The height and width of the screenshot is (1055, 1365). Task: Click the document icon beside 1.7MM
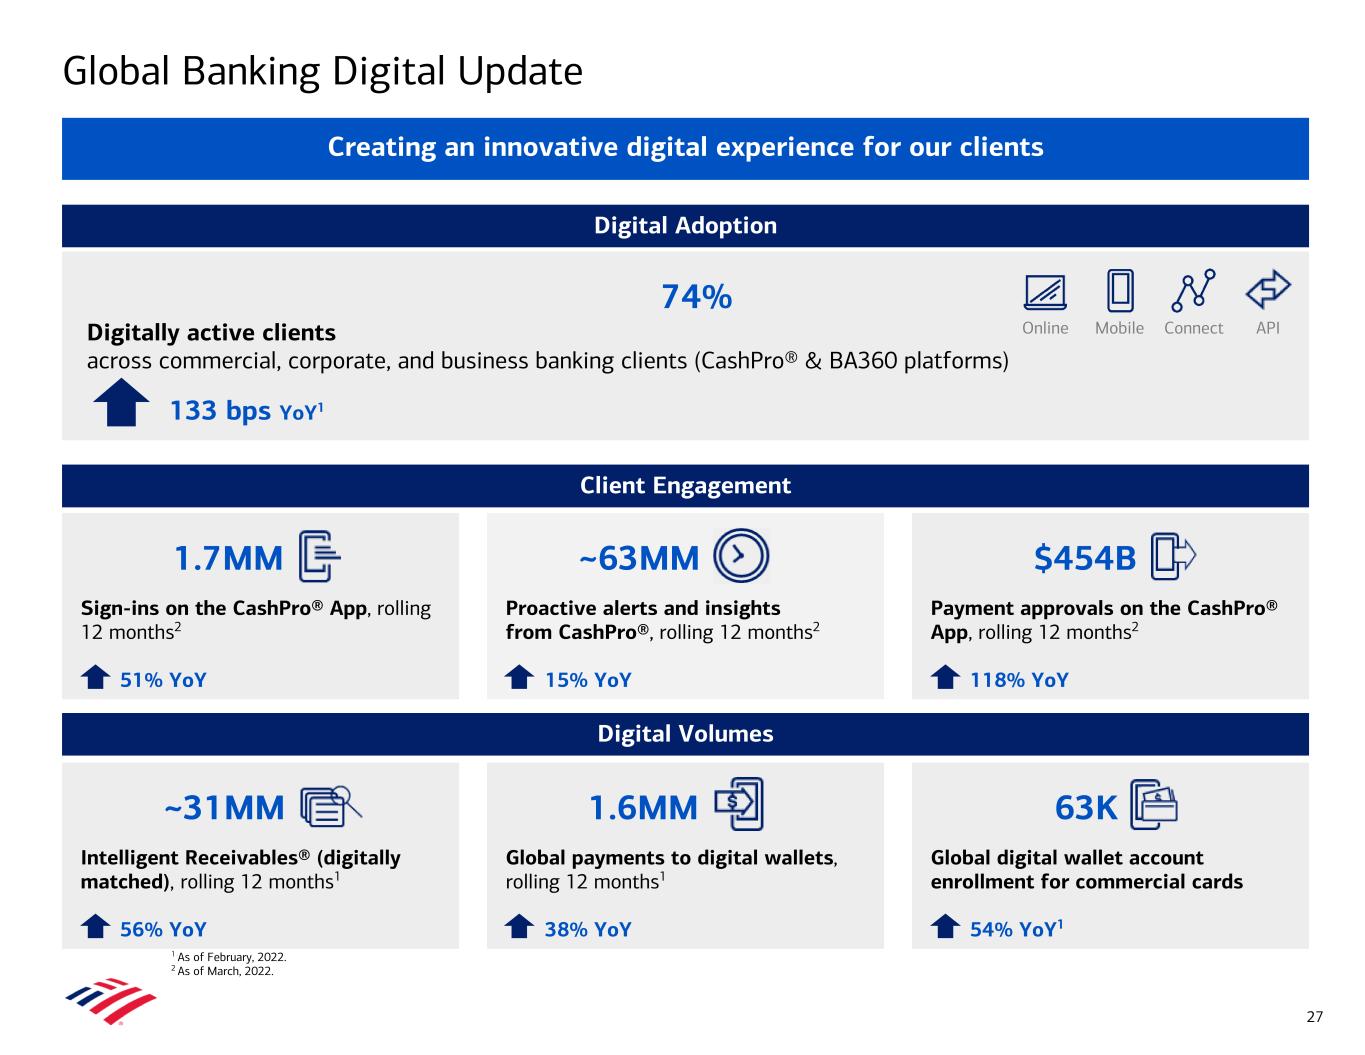click(320, 557)
